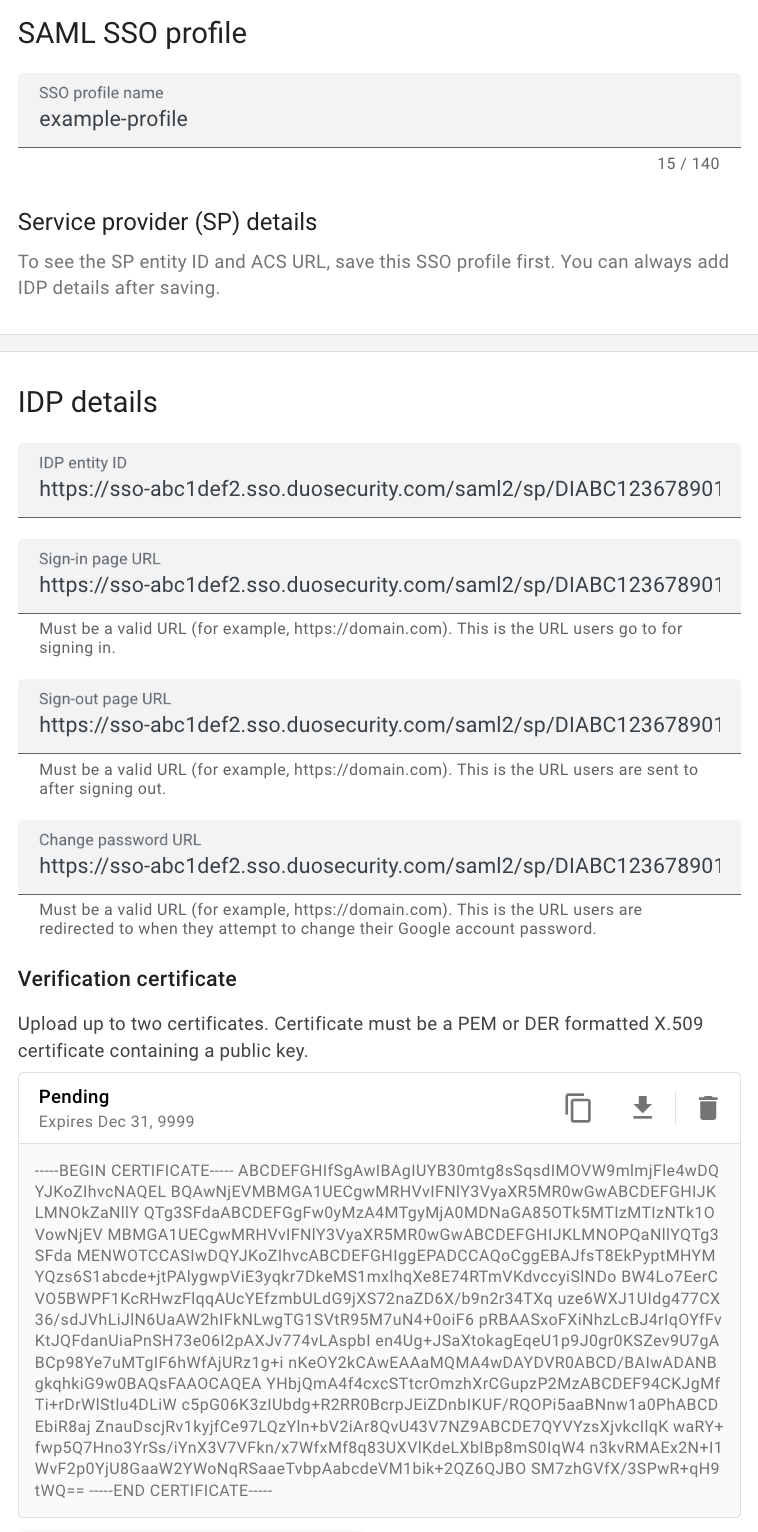This screenshot has width=758, height=1532.
Task: Click the copy icon on the certificate card
Action: 577,1107
